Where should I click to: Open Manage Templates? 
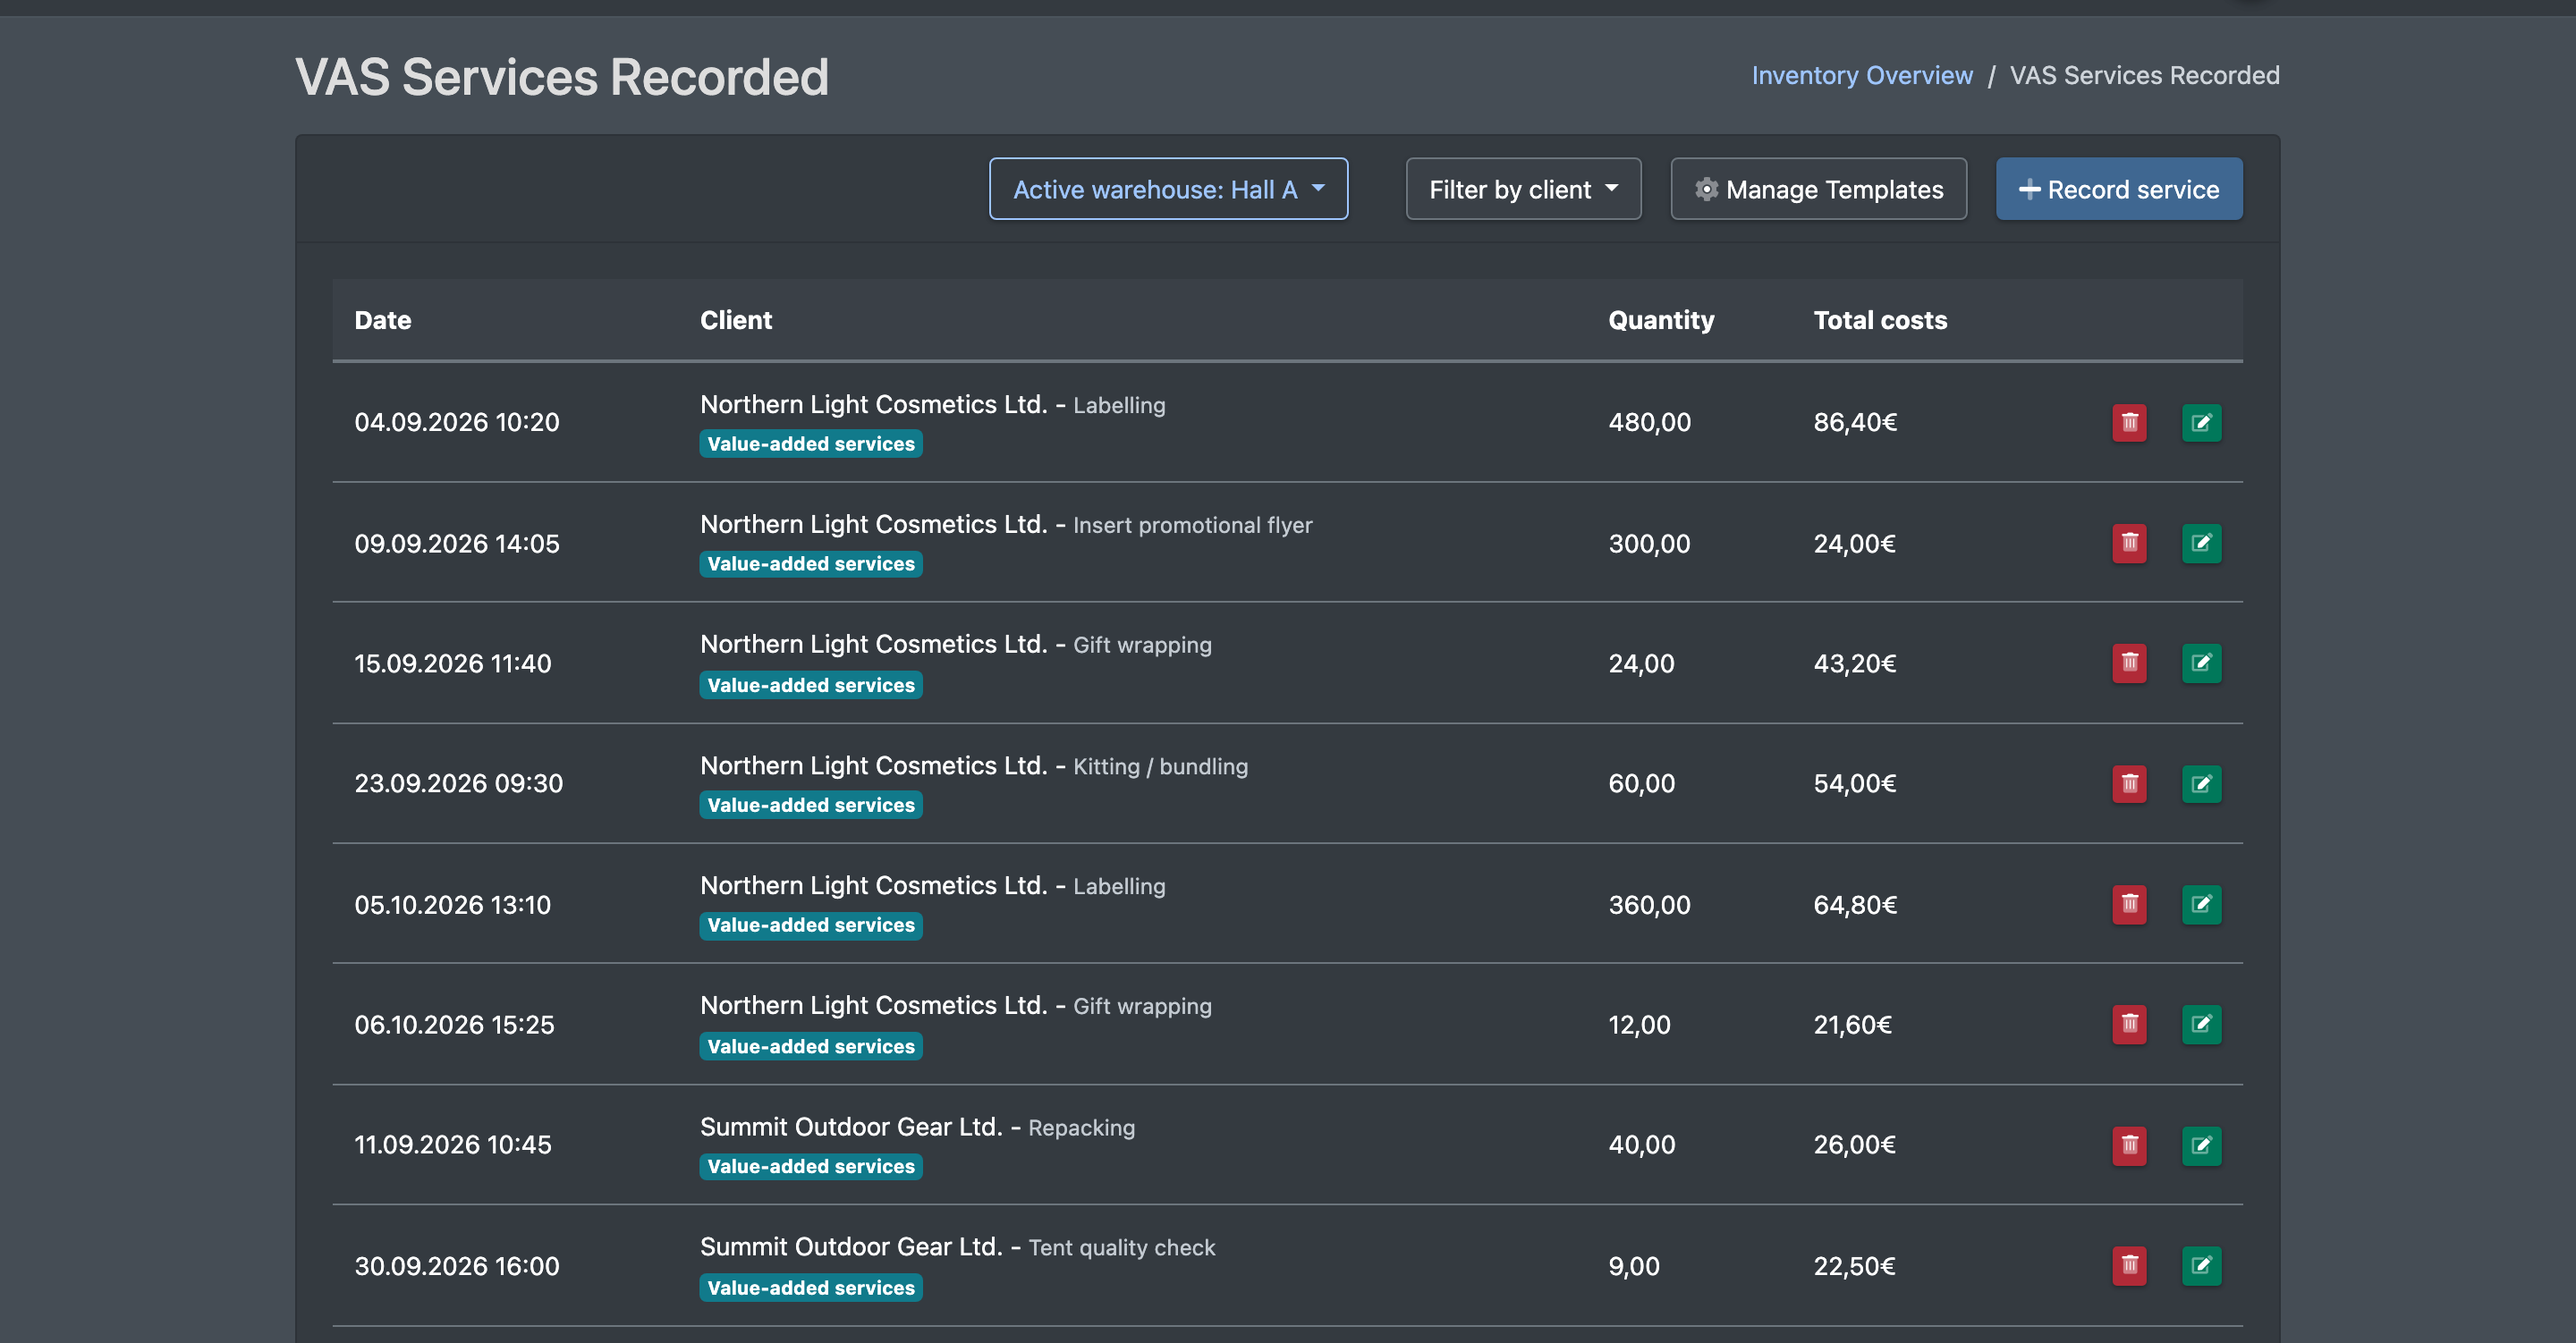pyautogui.click(x=1818, y=189)
